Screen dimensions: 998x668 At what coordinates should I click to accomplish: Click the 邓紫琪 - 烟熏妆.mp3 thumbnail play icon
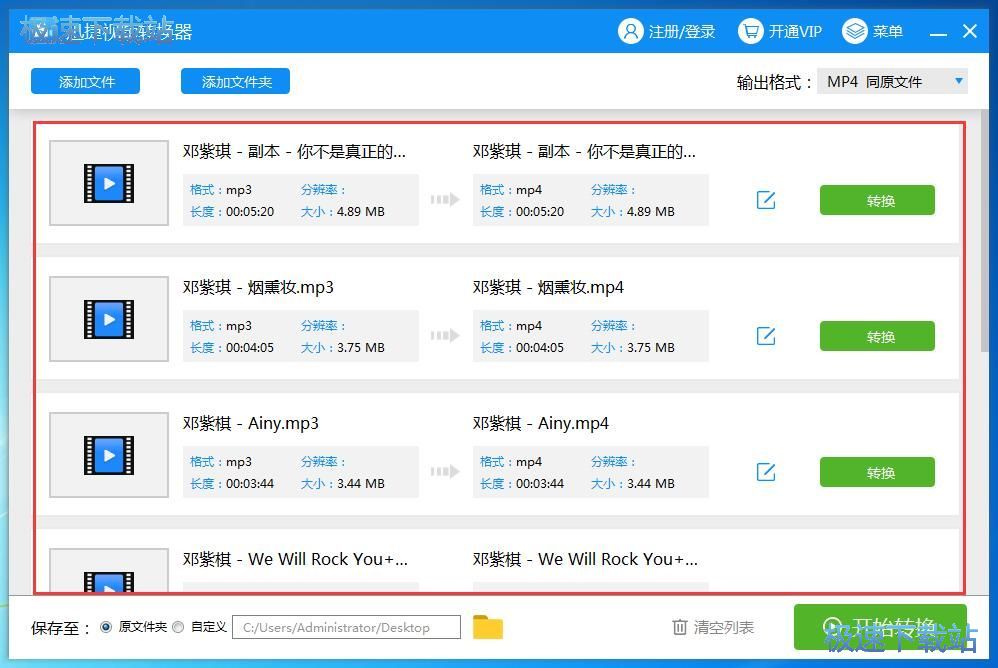(108, 319)
